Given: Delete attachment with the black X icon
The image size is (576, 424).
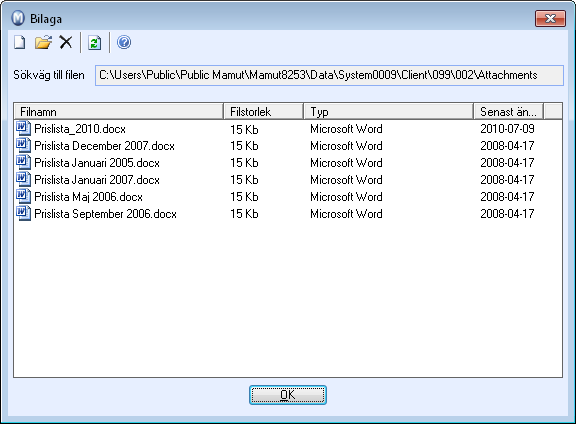Looking at the screenshot, I should point(66,42).
